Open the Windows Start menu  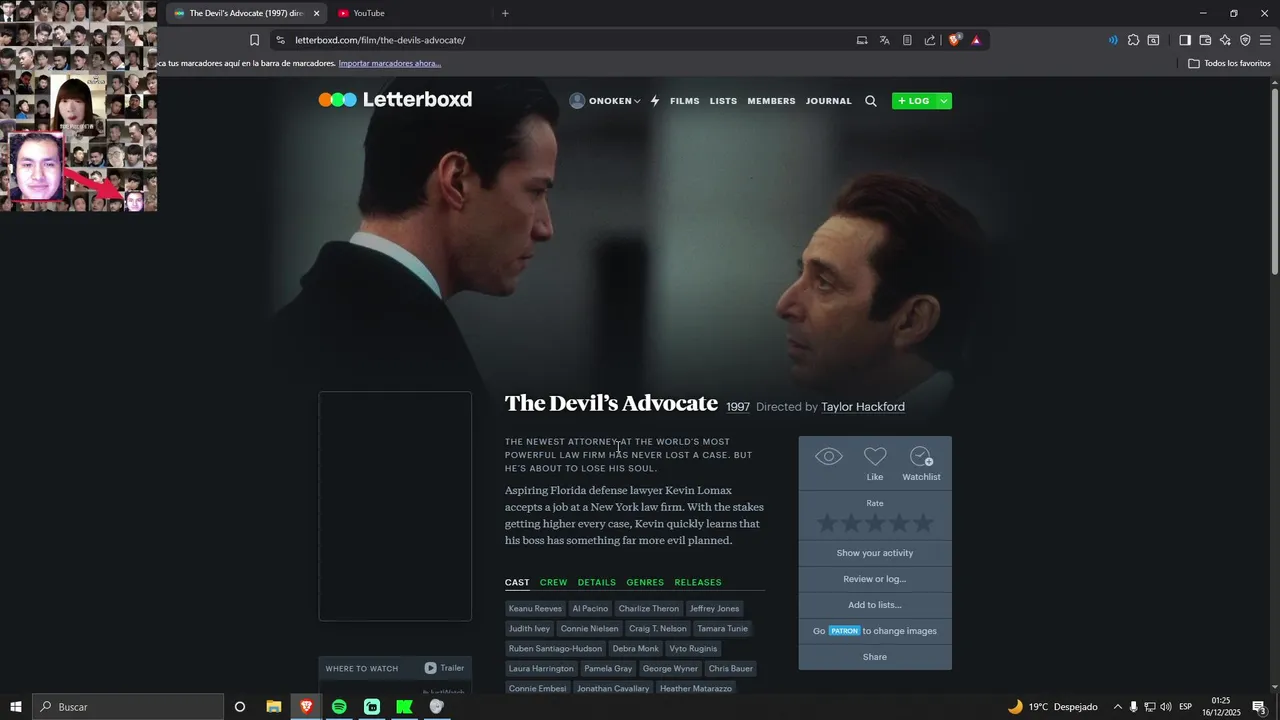[16, 707]
